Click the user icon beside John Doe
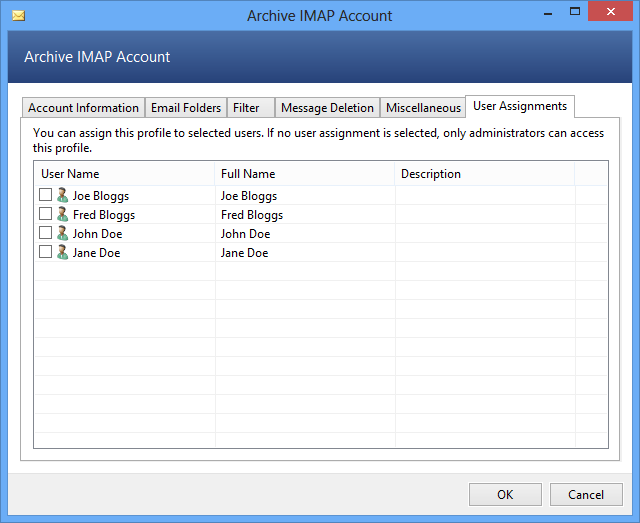Viewport: 640px width, 523px height. click(x=62, y=234)
